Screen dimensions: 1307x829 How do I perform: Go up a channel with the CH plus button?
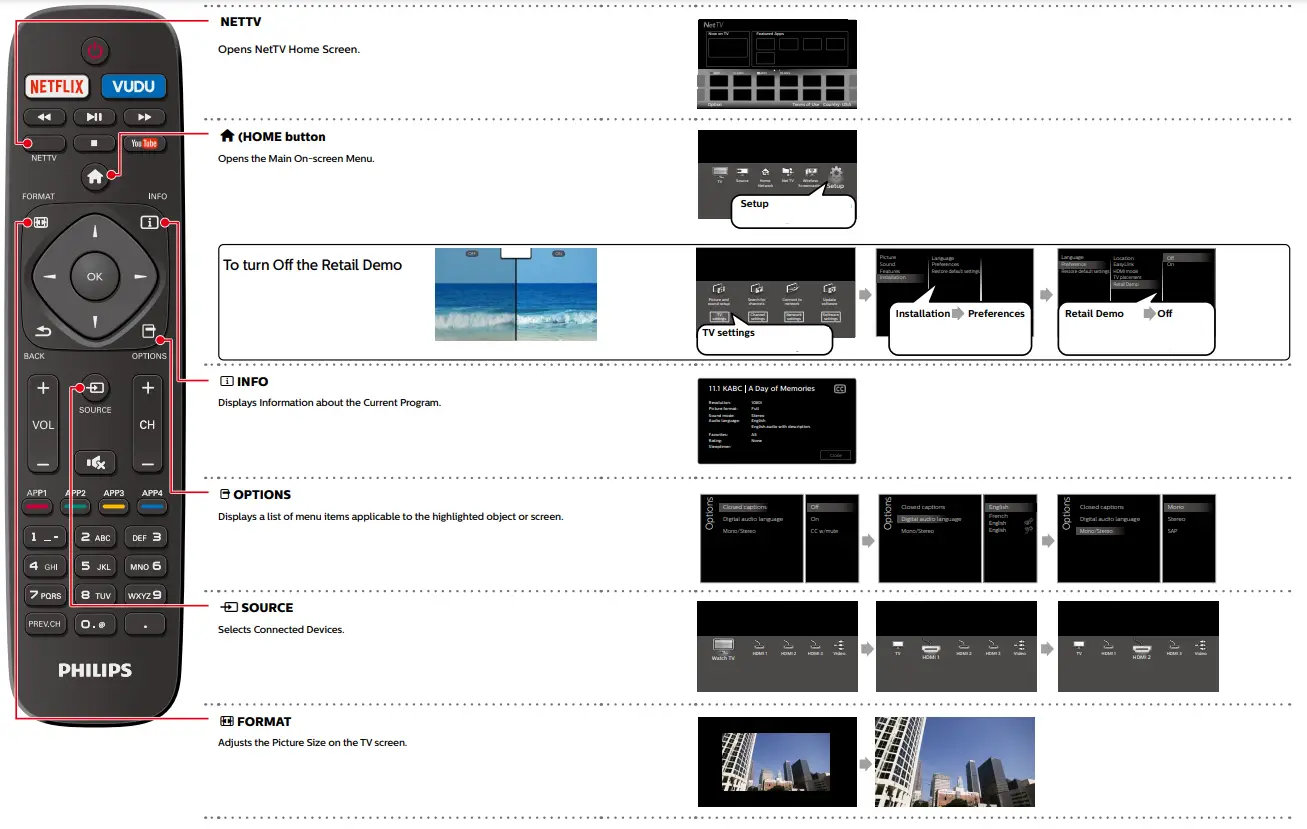147,388
